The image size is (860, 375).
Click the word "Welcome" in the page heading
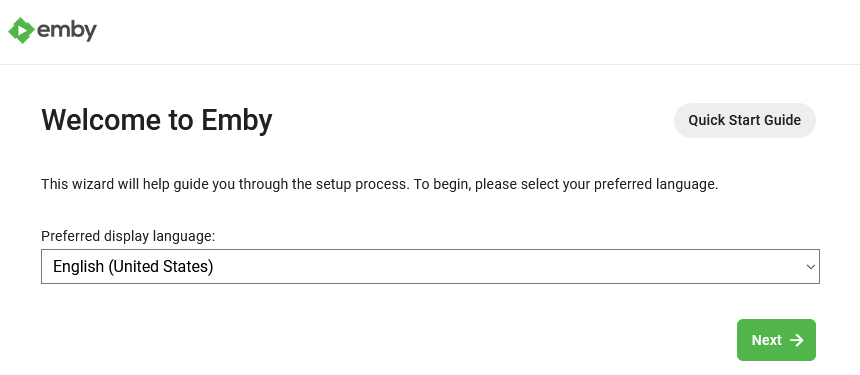click(101, 120)
